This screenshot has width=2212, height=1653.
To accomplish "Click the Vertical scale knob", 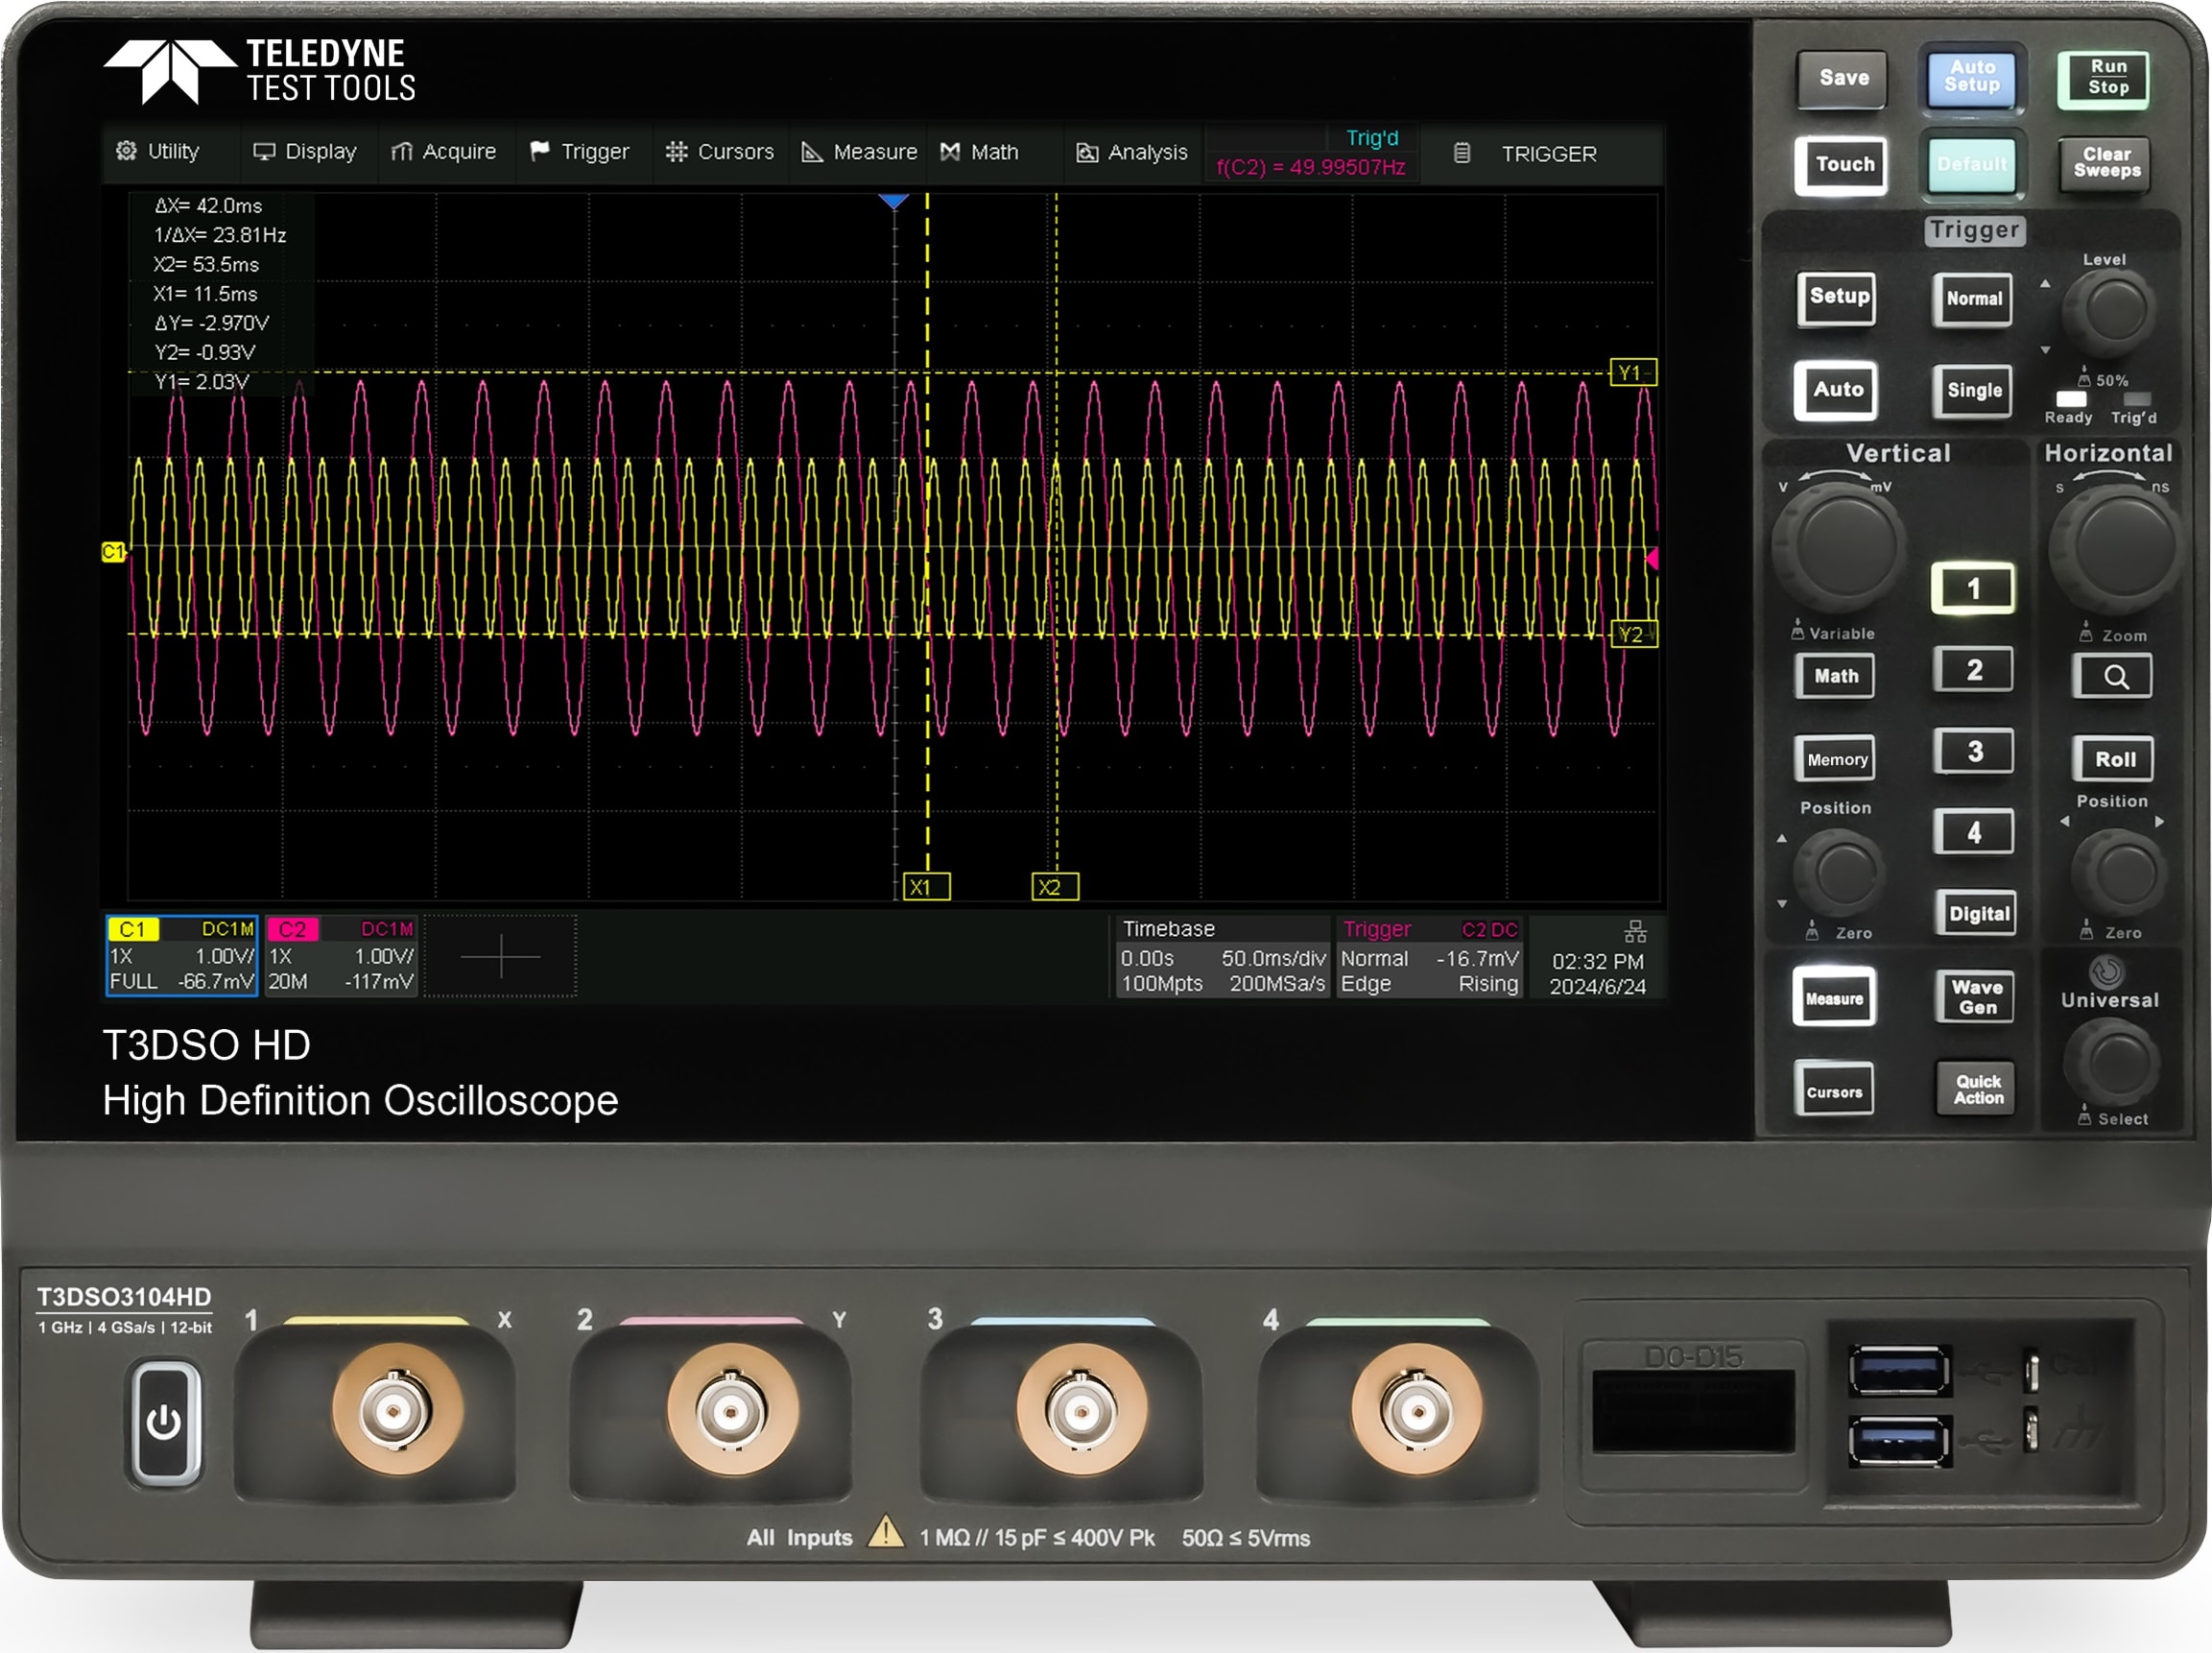I will click(x=1838, y=547).
